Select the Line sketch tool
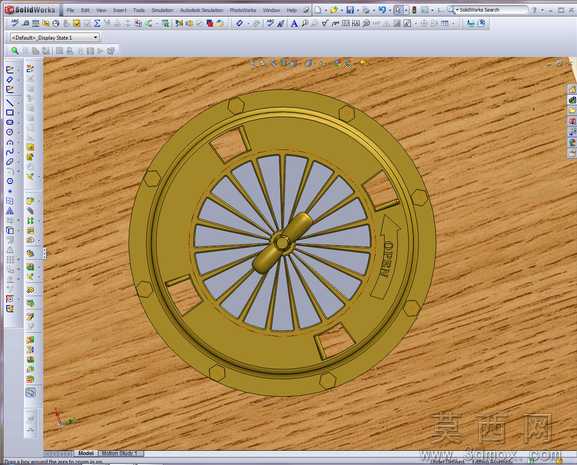 click(x=10, y=102)
